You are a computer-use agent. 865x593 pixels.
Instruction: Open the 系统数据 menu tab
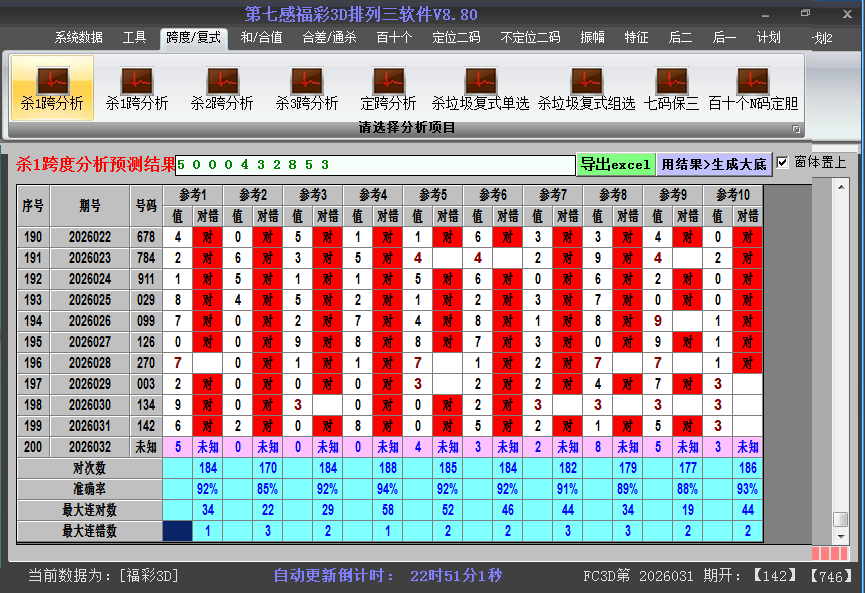pos(78,38)
